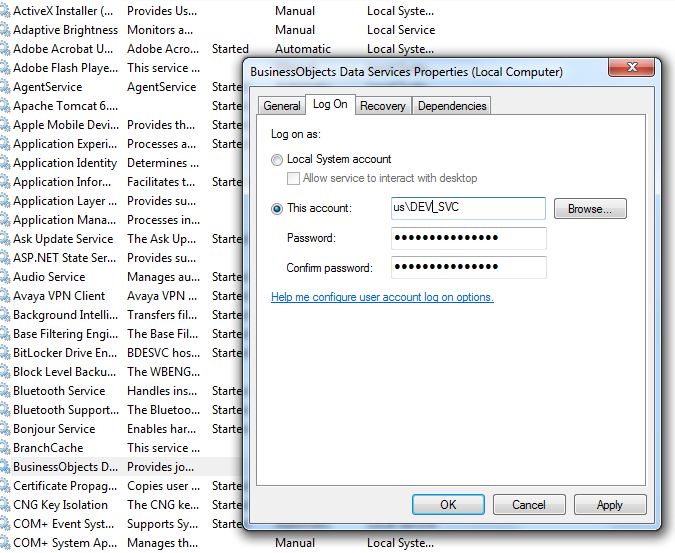675x553 pixels.
Task: Toggle Allow service to interact with desktop
Action: (293, 178)
